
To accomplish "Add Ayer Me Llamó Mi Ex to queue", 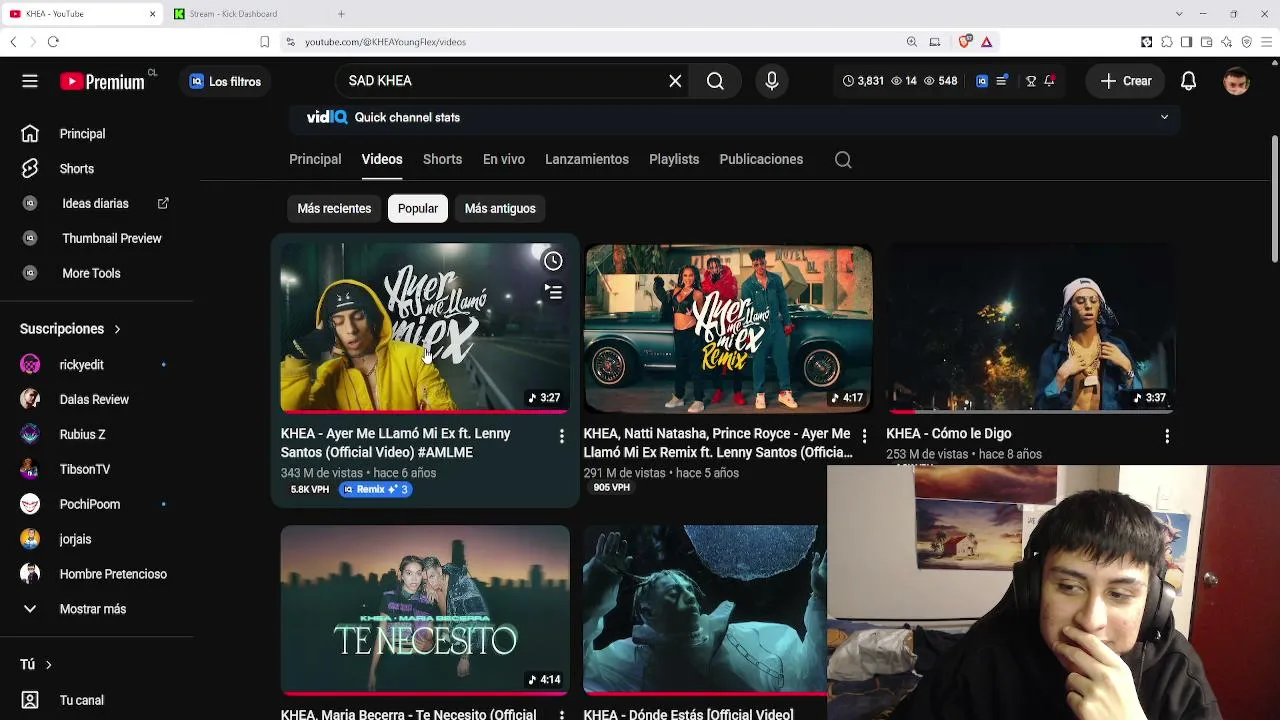I will (x=553, y=292).
